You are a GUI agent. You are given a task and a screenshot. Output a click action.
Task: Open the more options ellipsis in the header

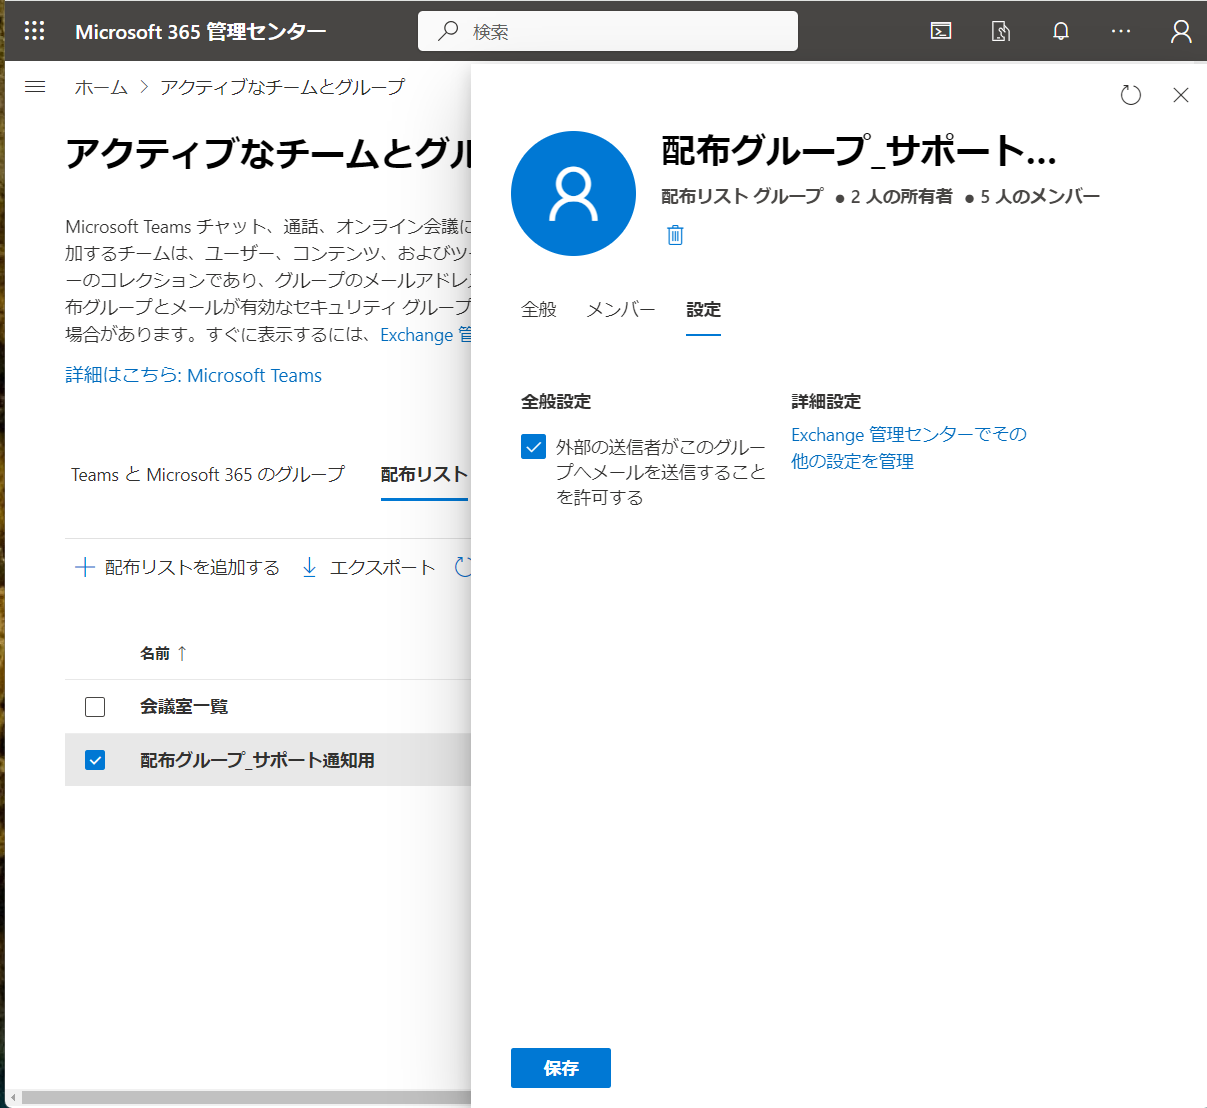point(1121,31)
